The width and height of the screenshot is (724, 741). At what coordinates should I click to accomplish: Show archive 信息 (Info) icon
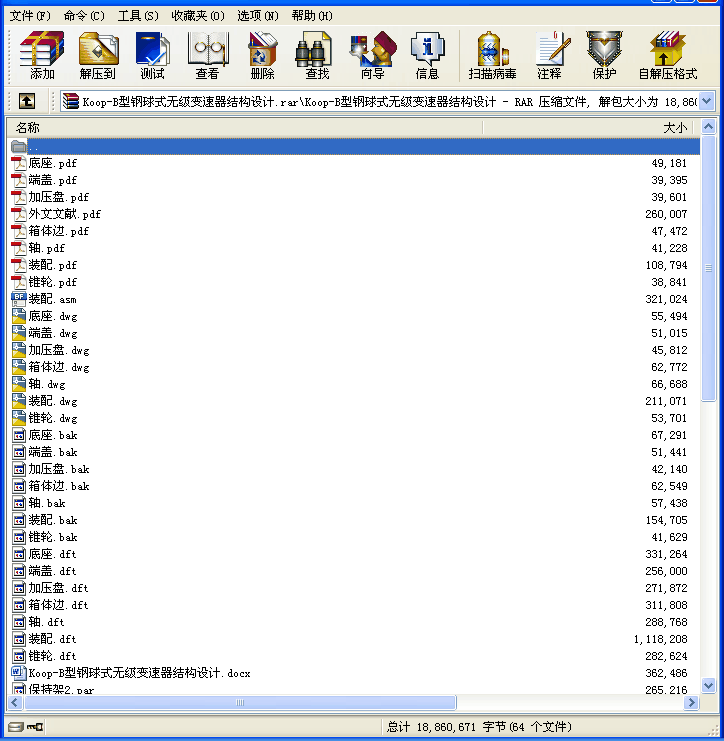tap(427, 55)
